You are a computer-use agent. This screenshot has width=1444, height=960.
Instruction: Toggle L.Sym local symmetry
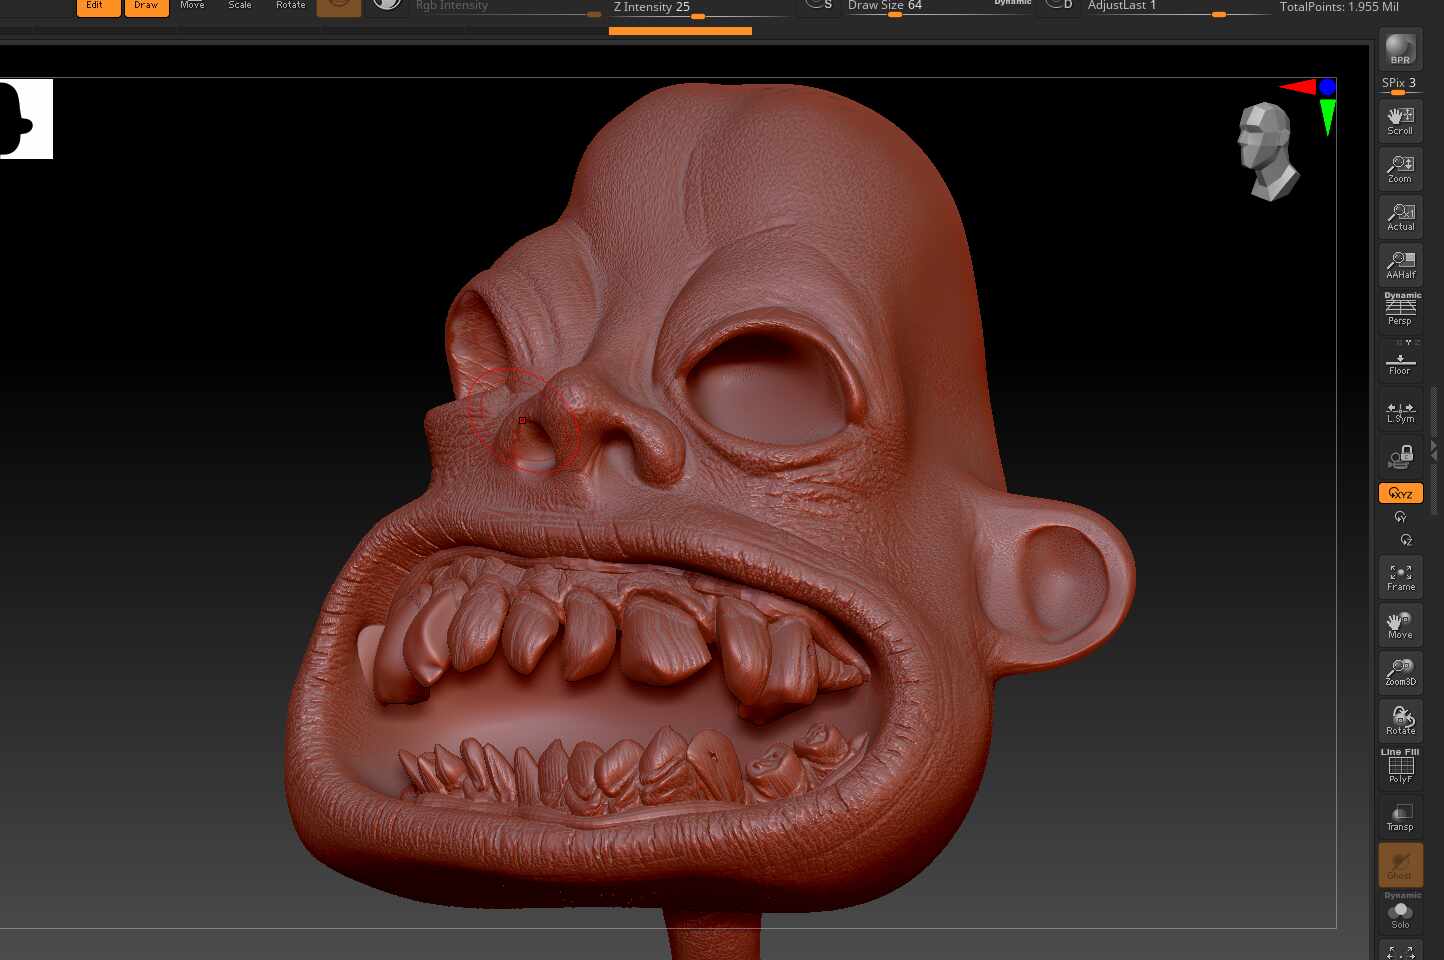(x=1400, y=410)
